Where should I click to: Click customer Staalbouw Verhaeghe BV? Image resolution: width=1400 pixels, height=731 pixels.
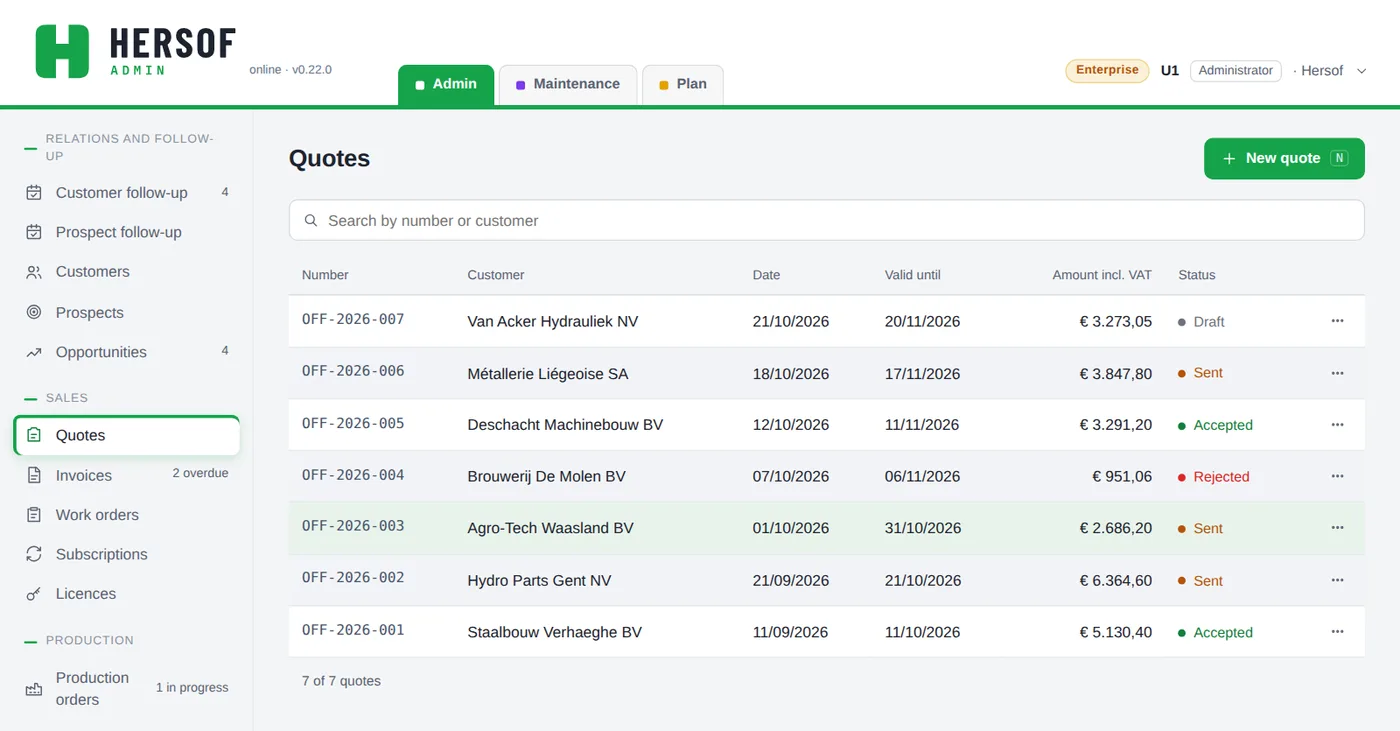[x=555, y=632]
